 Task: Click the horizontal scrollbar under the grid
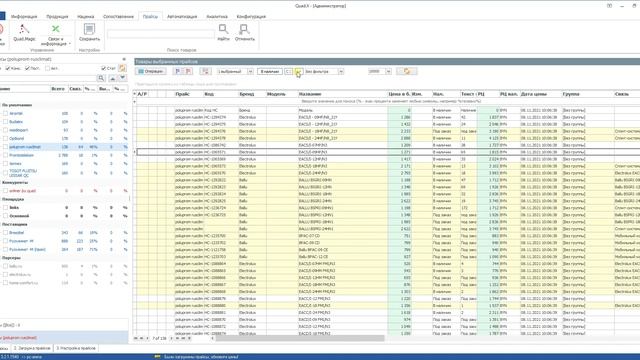click(x=300, y=338)
